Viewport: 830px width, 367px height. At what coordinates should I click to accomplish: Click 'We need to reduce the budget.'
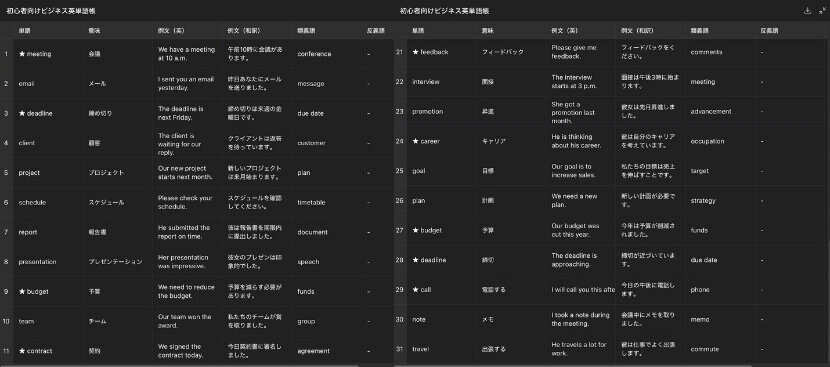pos(186,291)
